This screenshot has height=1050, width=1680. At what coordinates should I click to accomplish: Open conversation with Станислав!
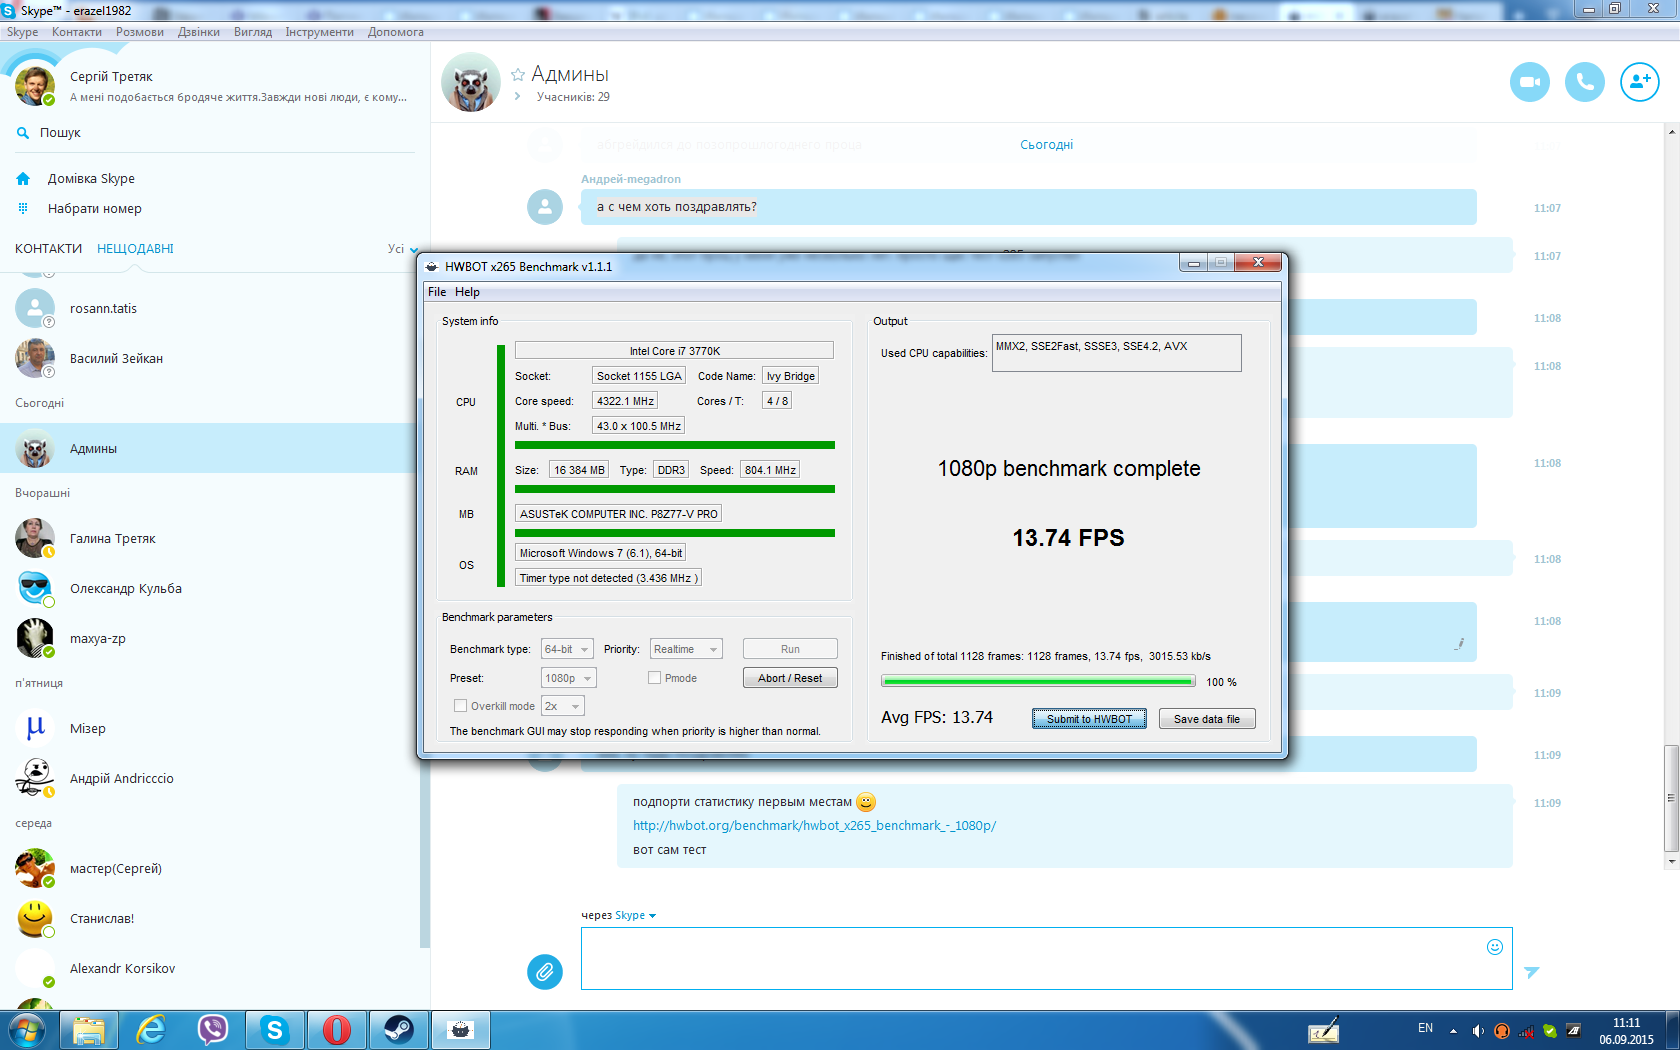(x=208, y=918)
